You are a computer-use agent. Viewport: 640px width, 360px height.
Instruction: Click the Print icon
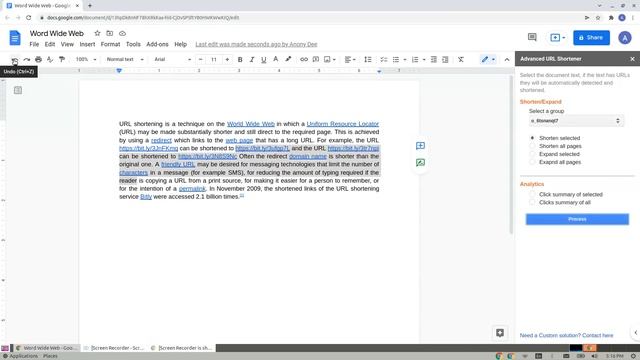tap(38, 60)
